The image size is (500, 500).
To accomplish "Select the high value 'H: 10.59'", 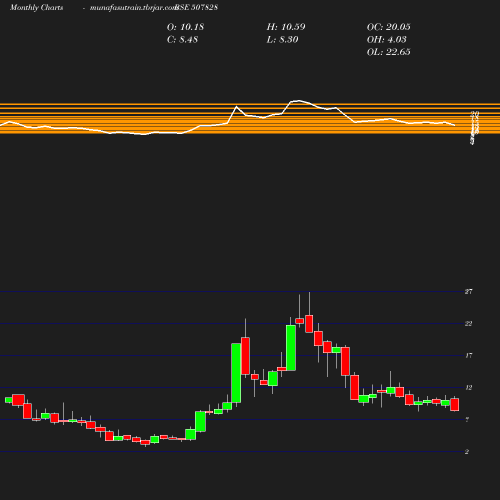I will tap(286, 27).
